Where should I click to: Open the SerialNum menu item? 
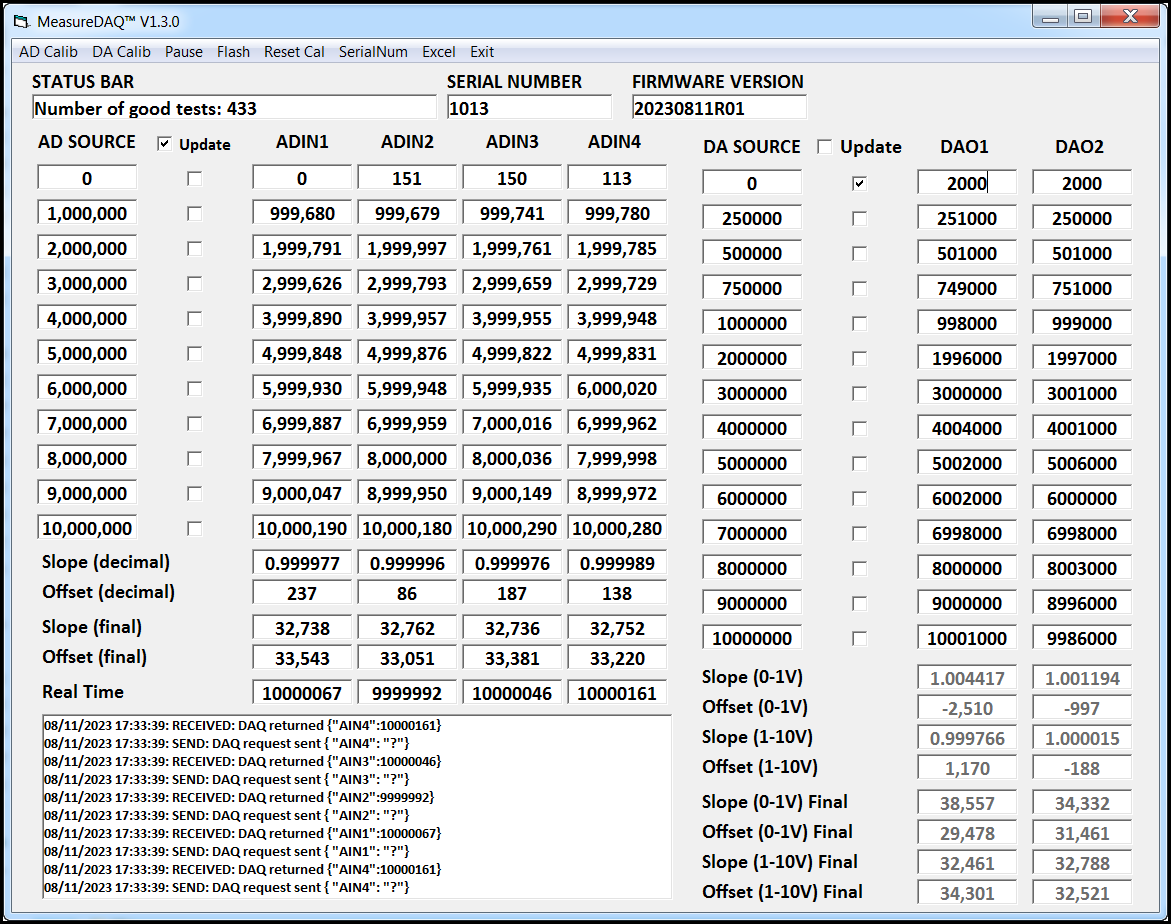tap(373, 52)
